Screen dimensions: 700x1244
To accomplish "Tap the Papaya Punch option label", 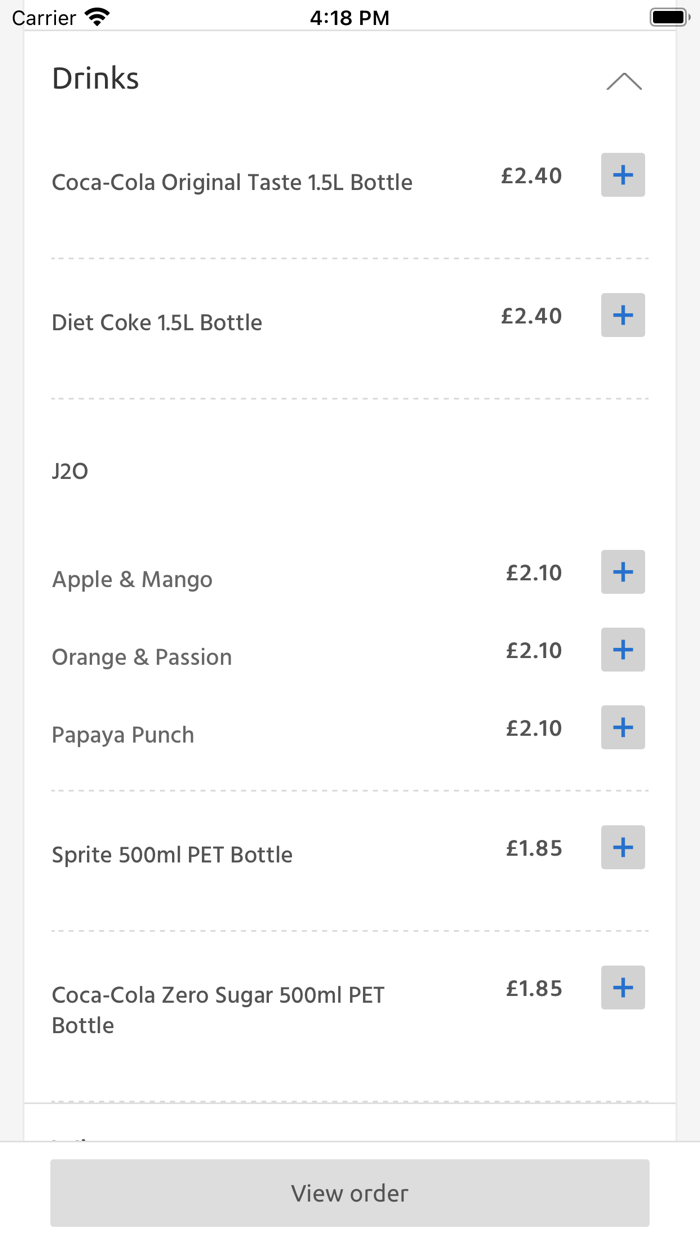I will pos(123,735).
